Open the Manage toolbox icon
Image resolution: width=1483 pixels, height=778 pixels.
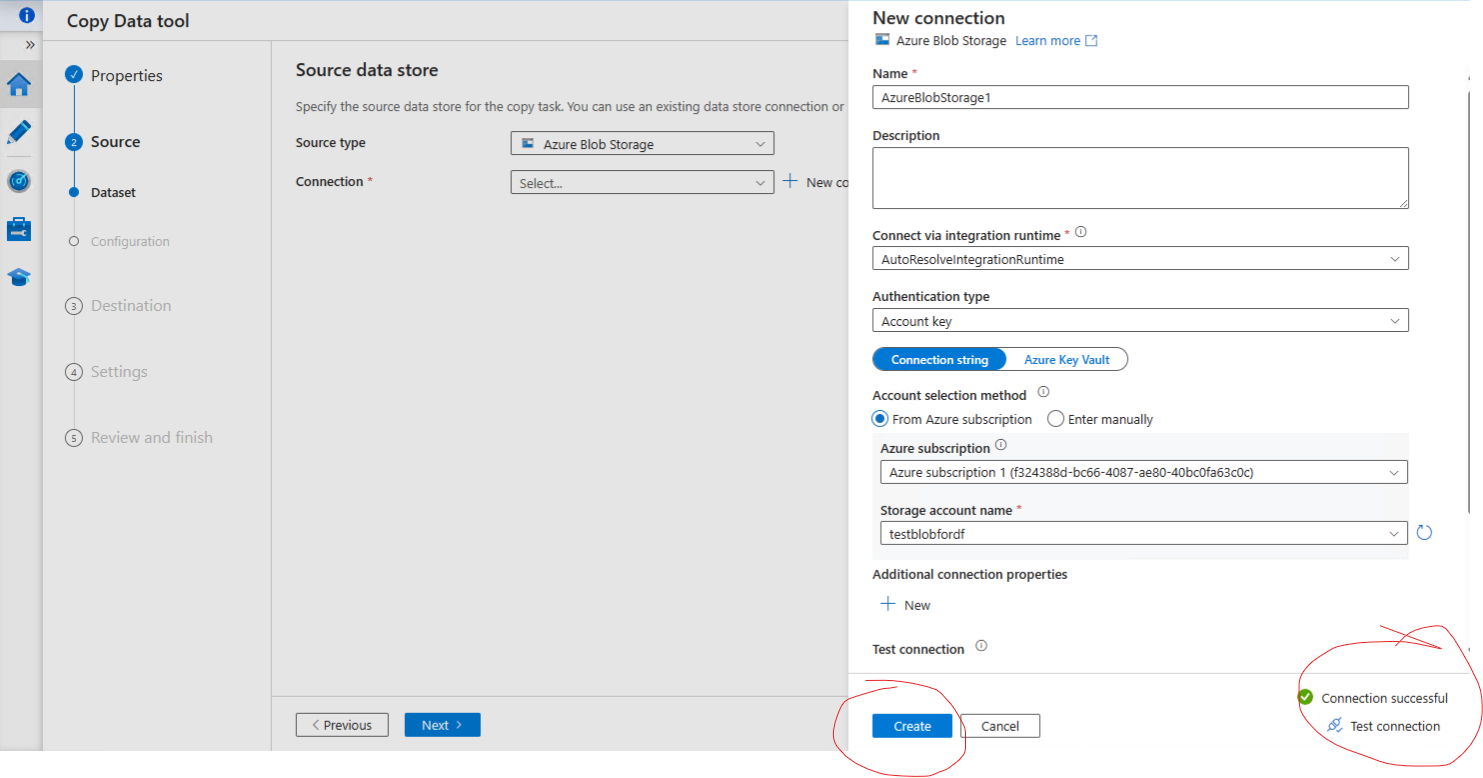(x=19, y=229)
